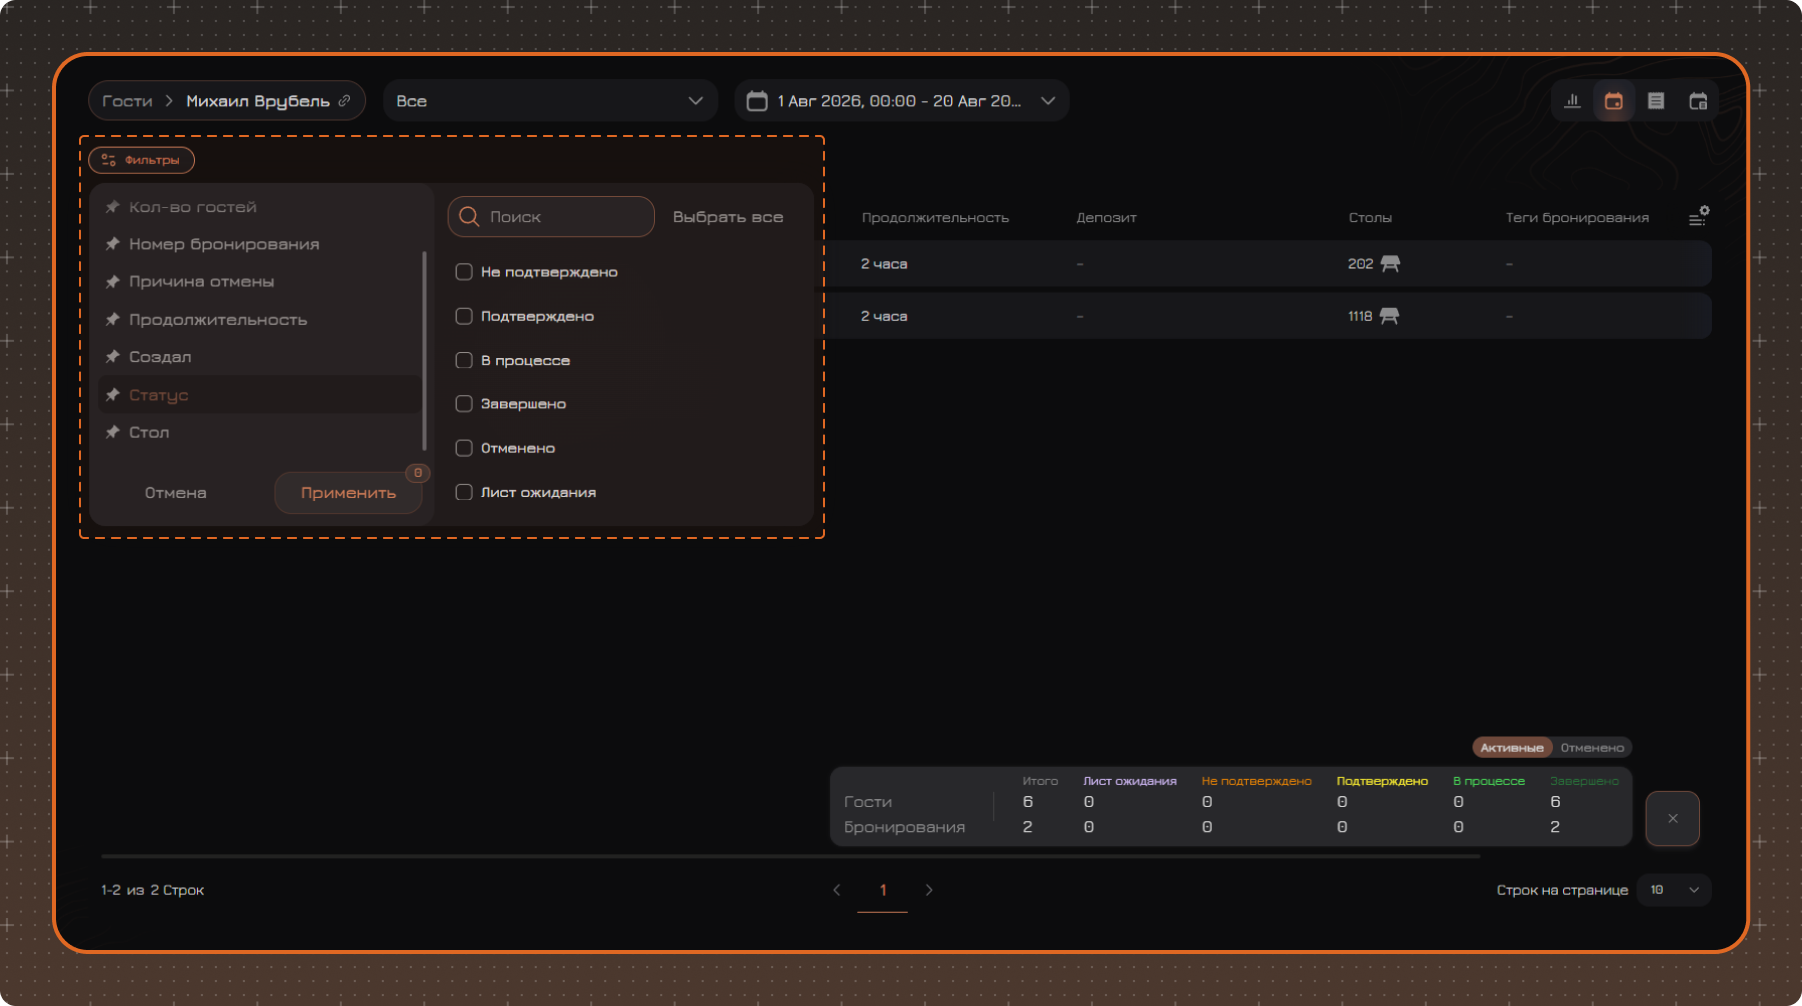Open the 1 Авг 2026 date range dropdown

point(902,101)
